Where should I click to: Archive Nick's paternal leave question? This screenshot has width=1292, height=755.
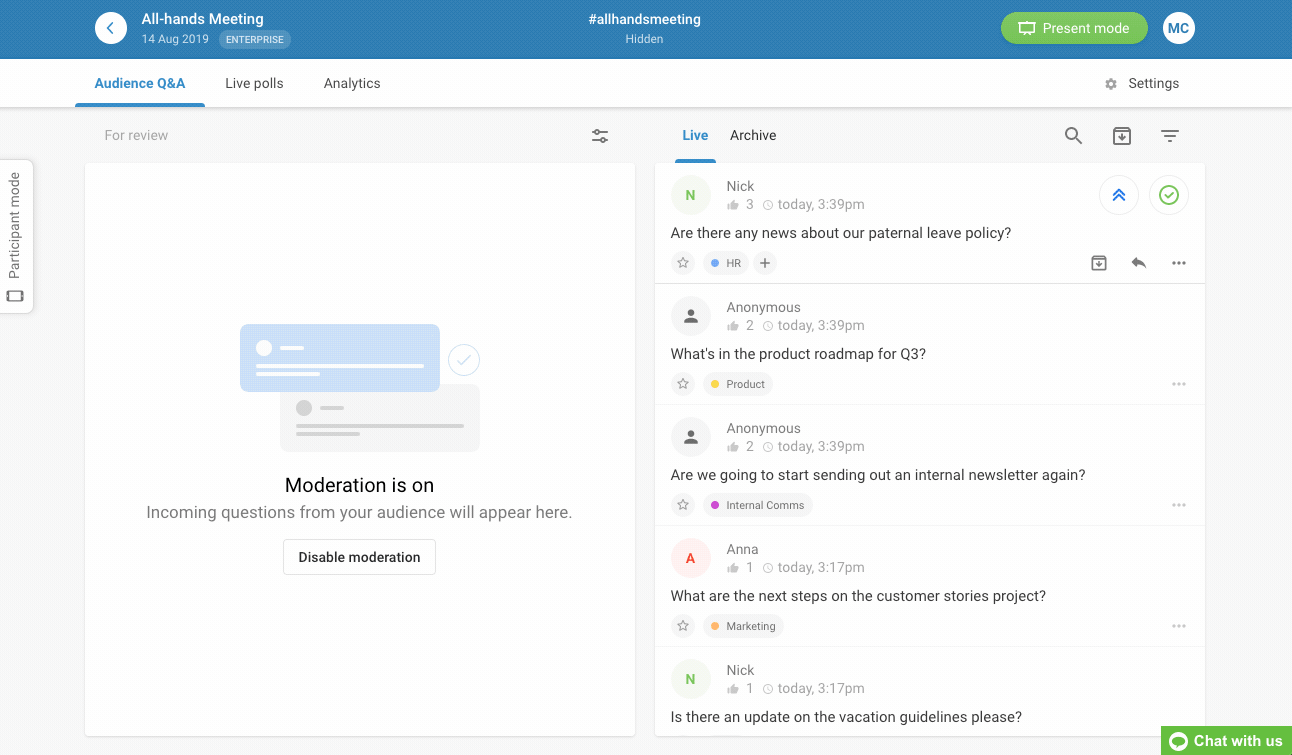tap(1099, 263)
